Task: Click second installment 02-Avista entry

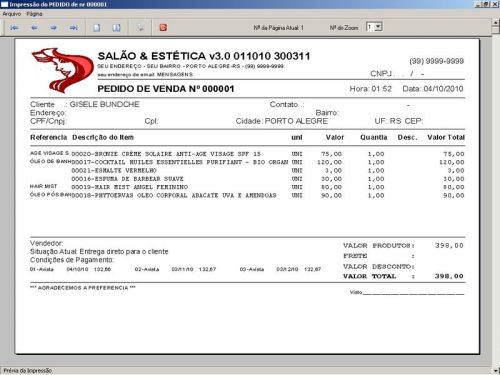Action: point(175,269)
